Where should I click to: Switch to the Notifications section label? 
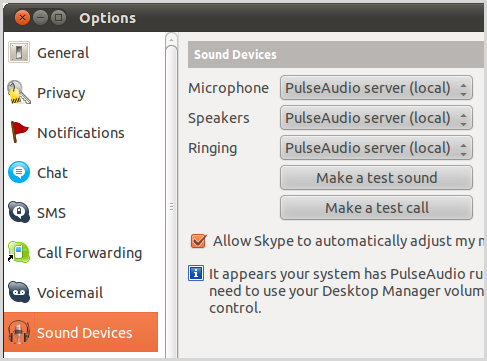[x=81, y=133]
